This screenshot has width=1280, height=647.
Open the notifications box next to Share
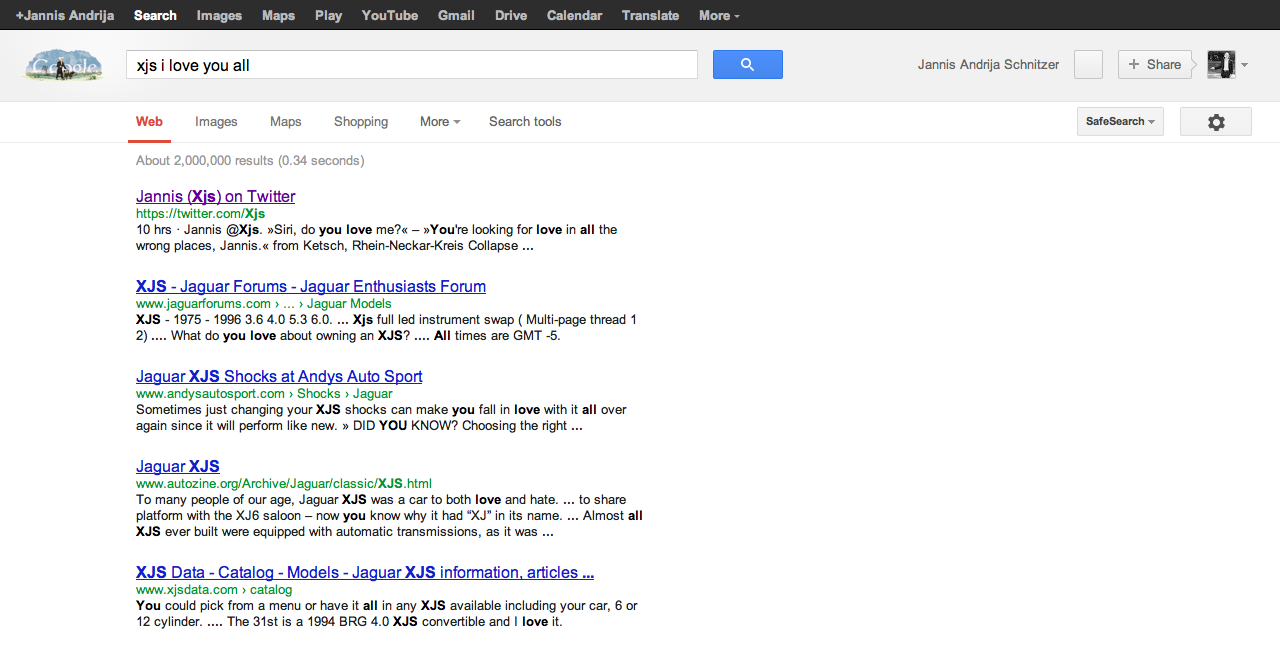click(x=1088, y=64)
